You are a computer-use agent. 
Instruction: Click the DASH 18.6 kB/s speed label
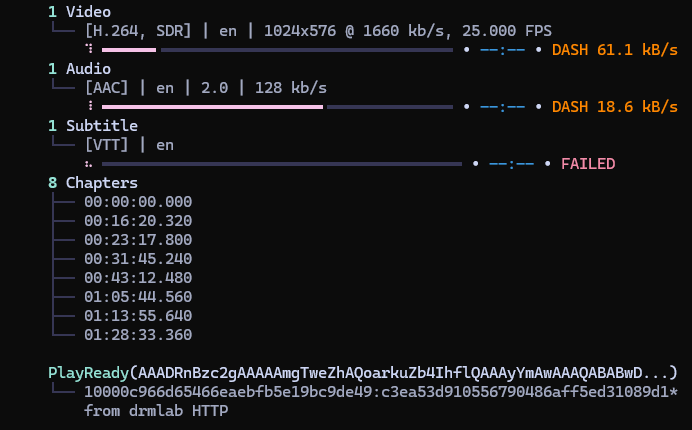pyautogui.click(x=614, y=107)
